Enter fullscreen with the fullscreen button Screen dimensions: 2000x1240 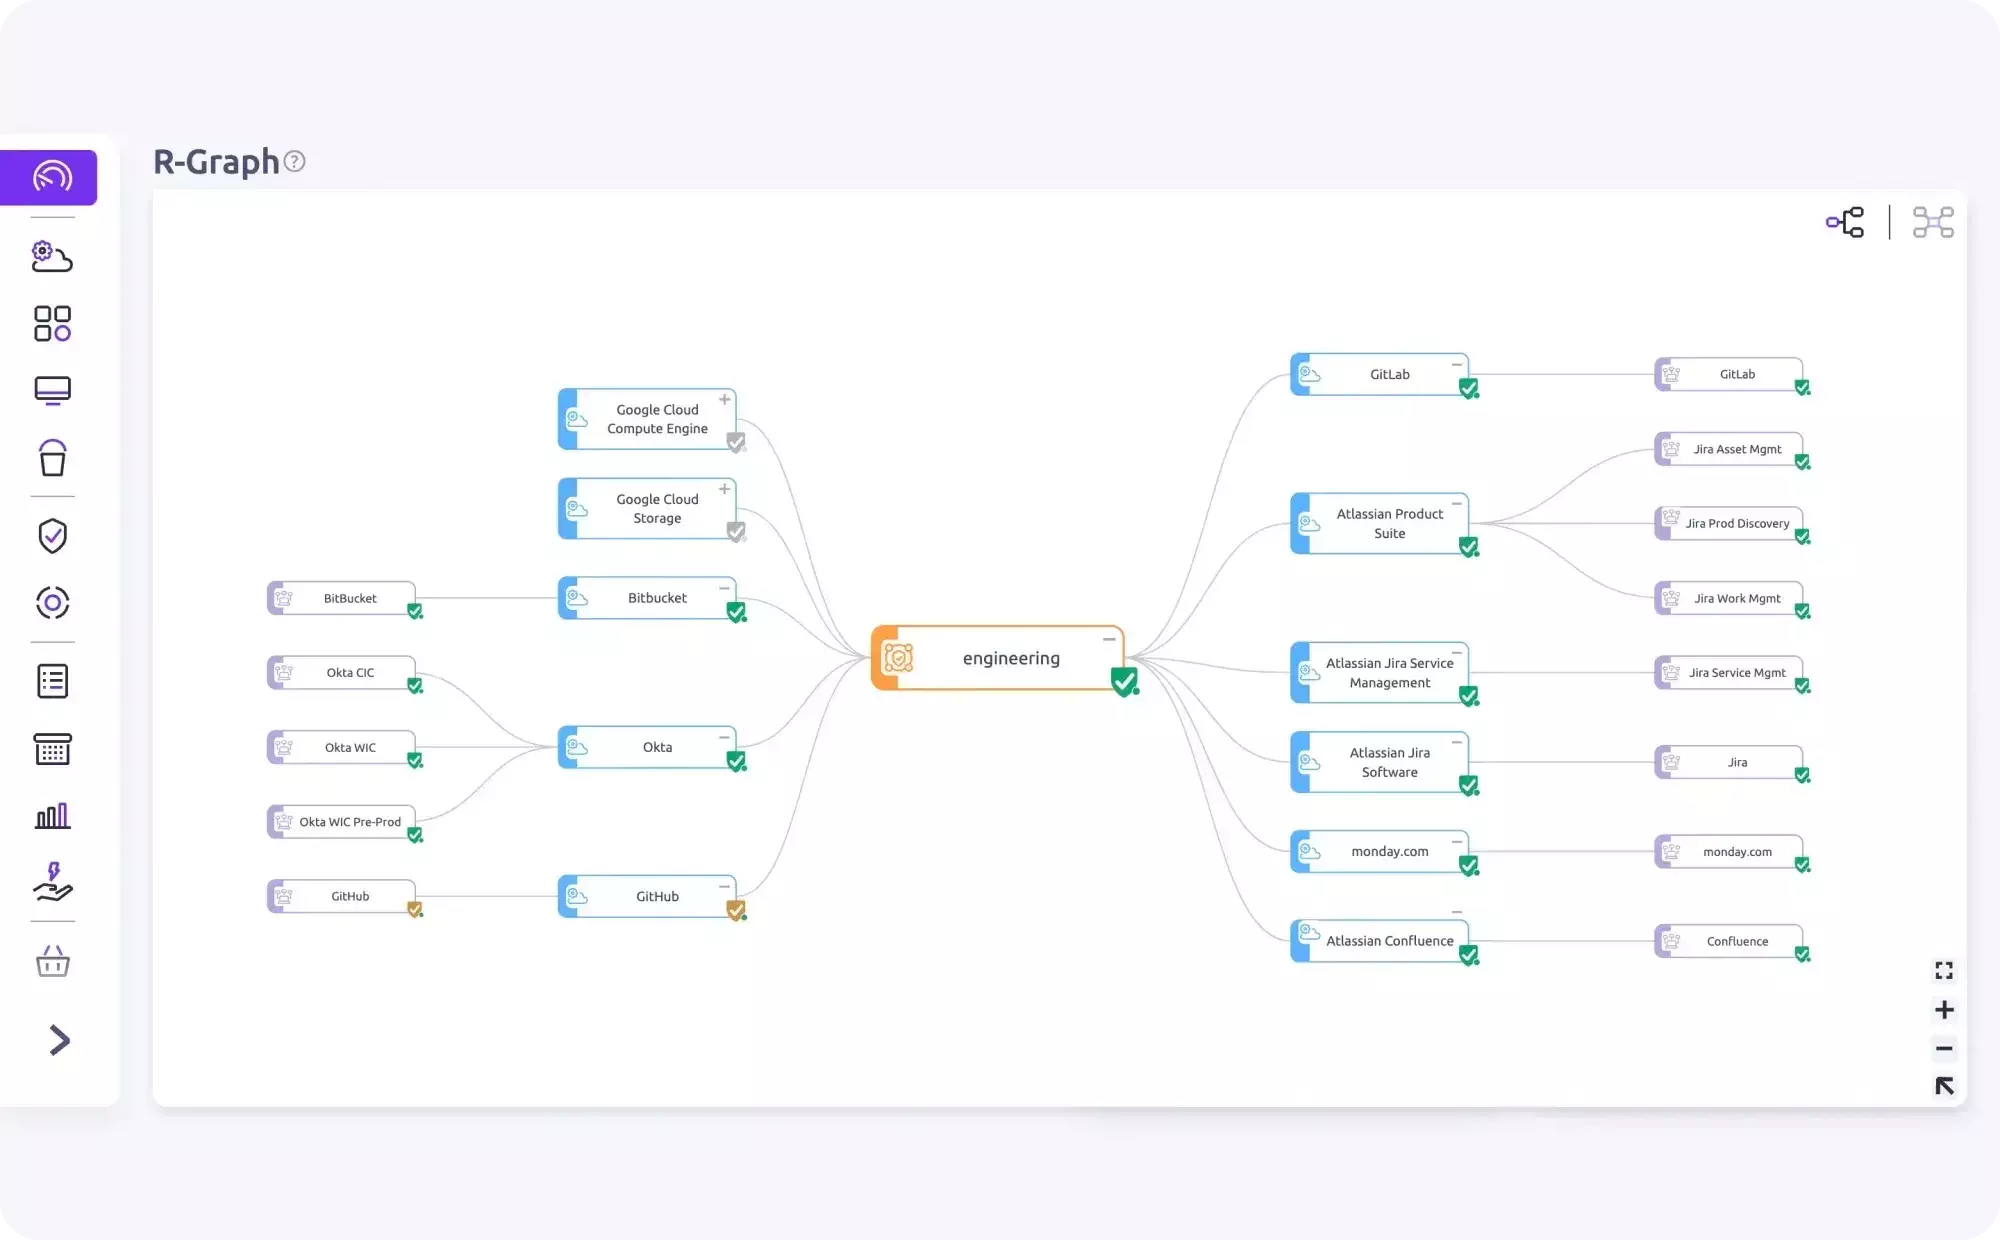click(1944, 969)
